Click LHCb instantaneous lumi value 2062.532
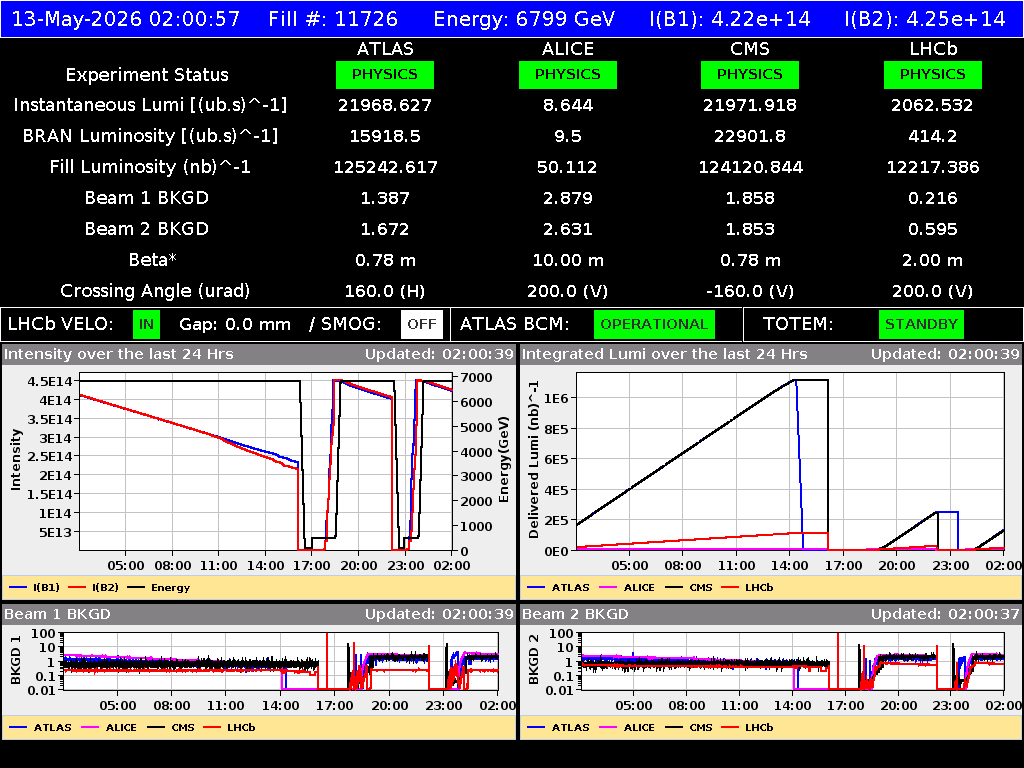 933,105
